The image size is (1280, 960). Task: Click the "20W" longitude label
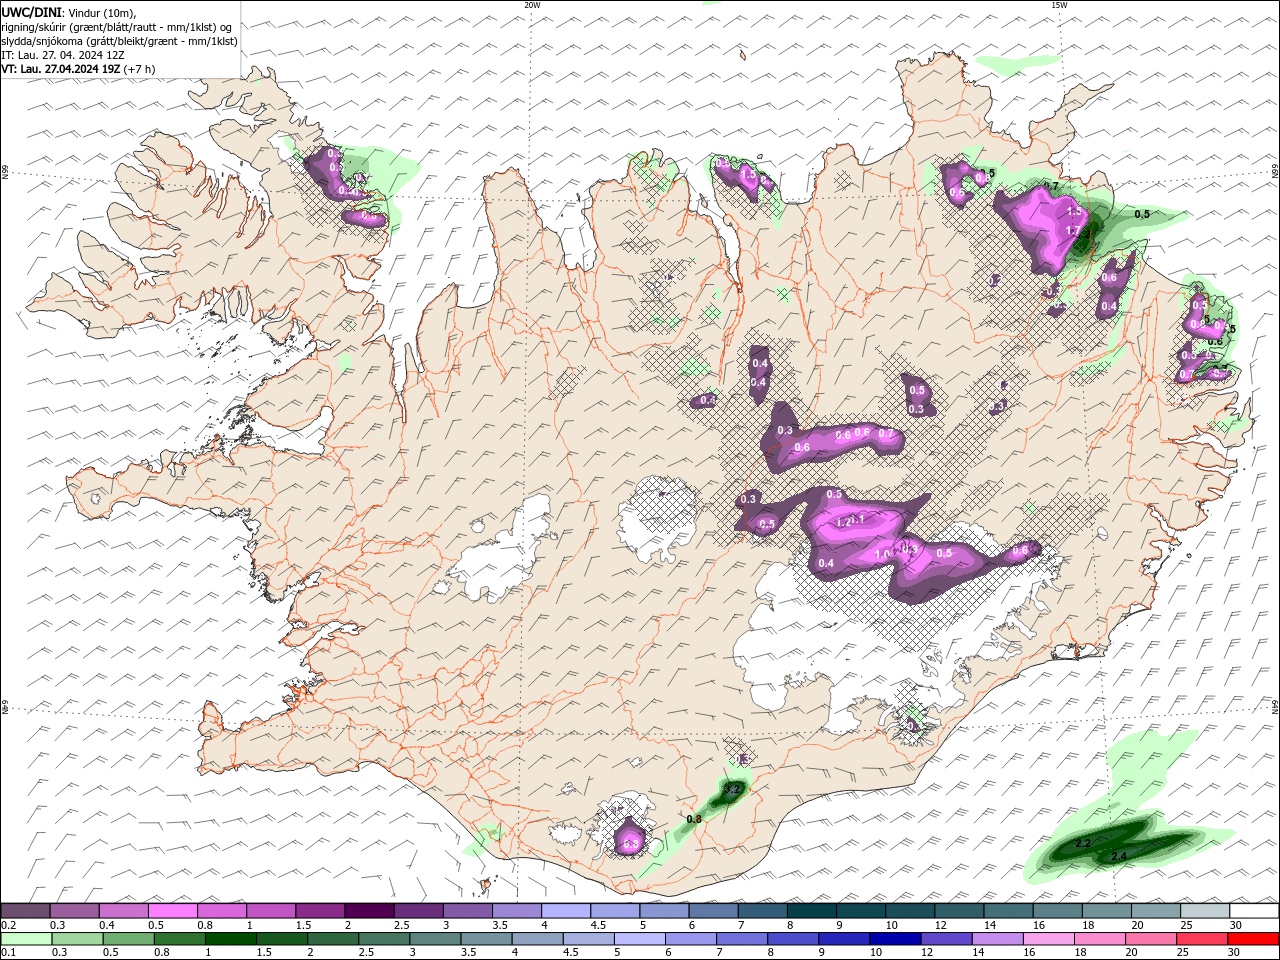(532, 5)
